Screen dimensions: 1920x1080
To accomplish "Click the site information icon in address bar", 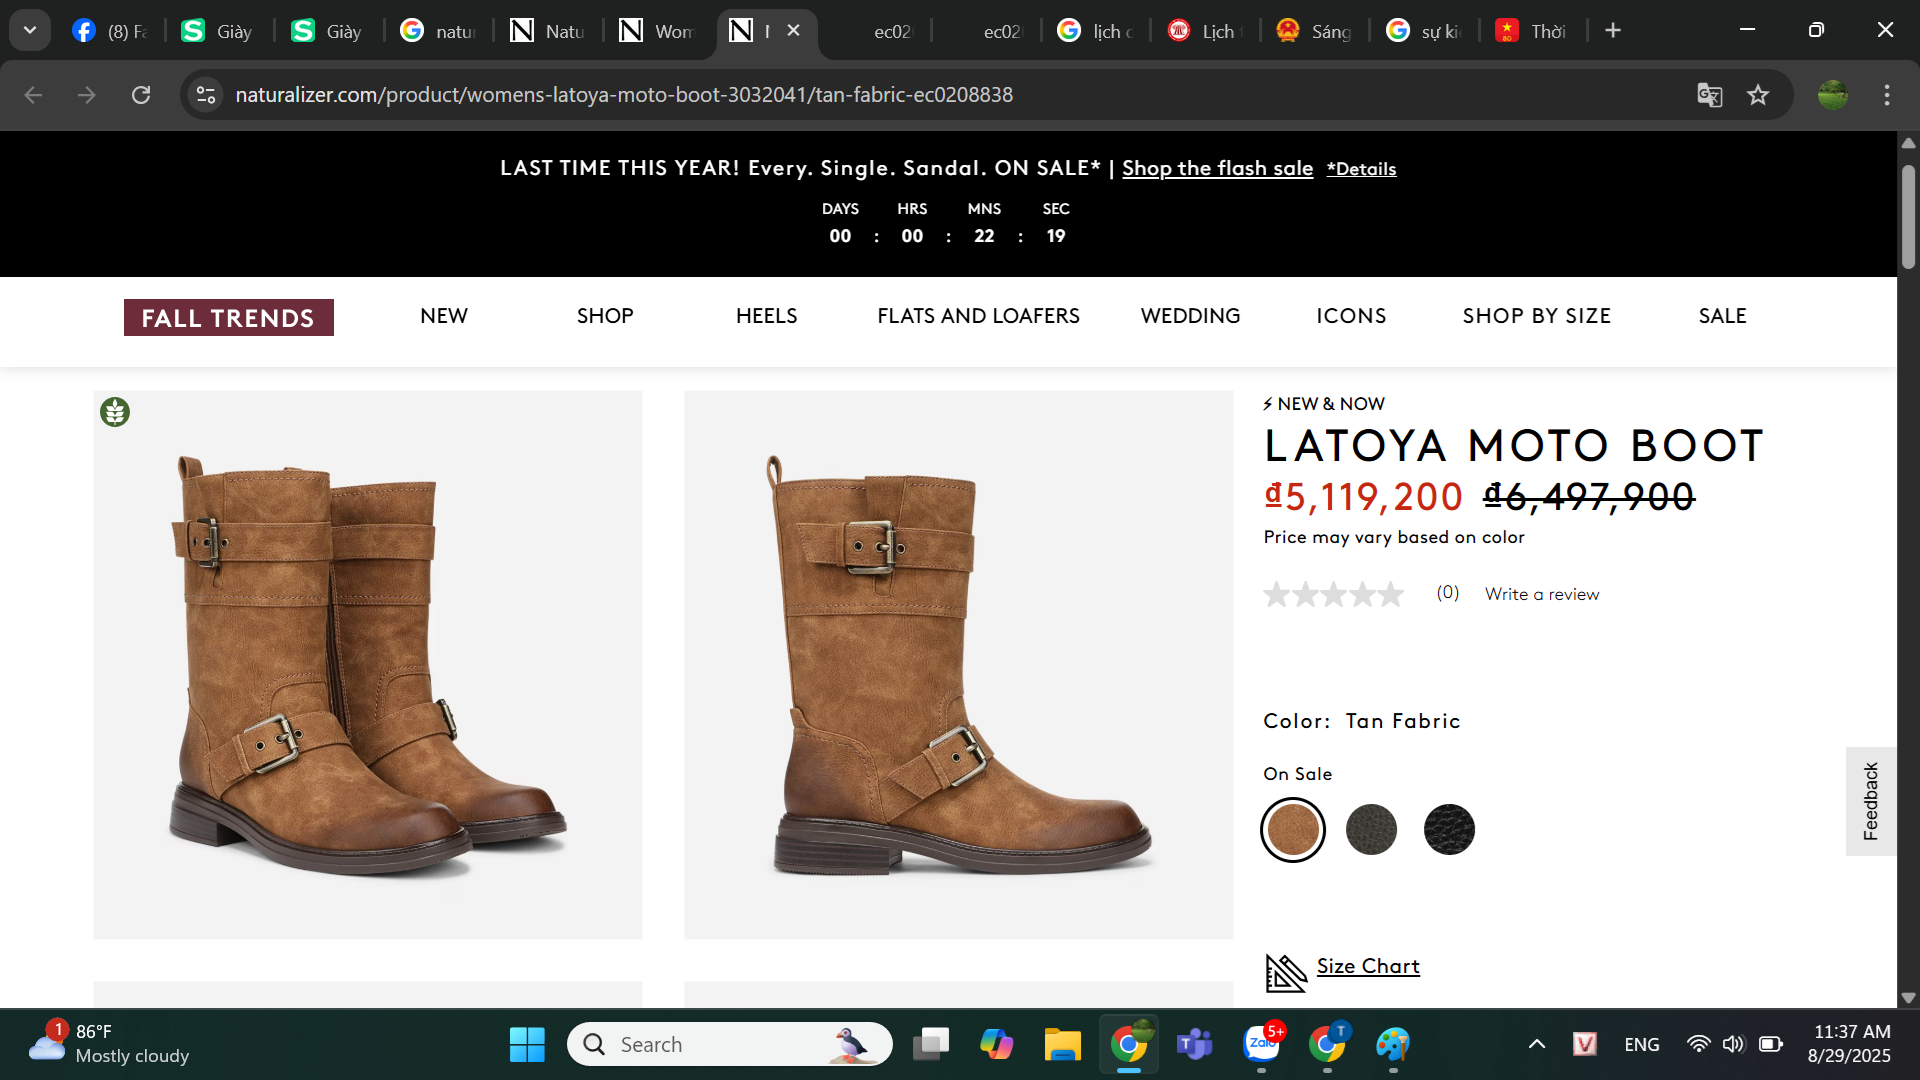I will [206, 95].
